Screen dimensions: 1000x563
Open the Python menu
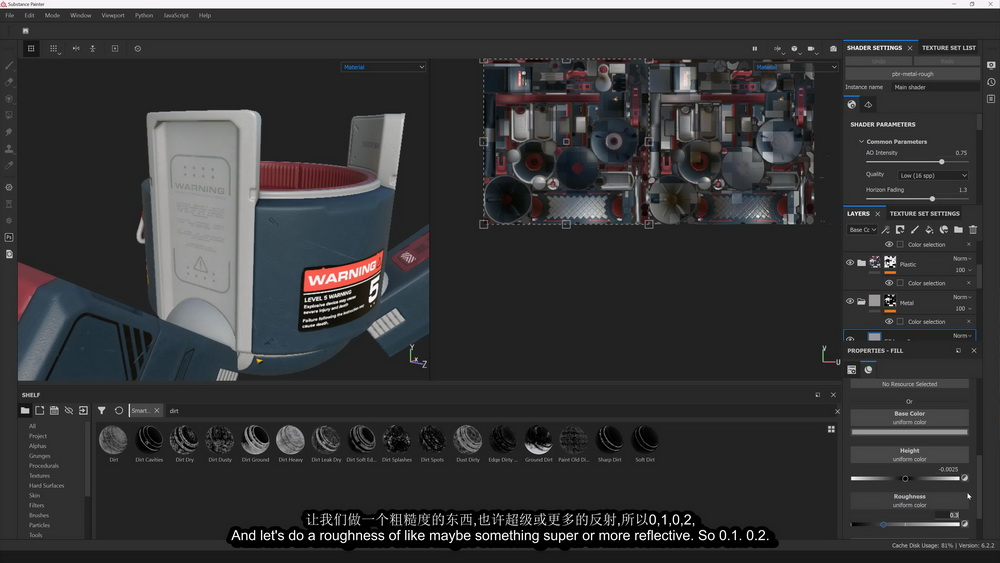(x=143, y=15)
